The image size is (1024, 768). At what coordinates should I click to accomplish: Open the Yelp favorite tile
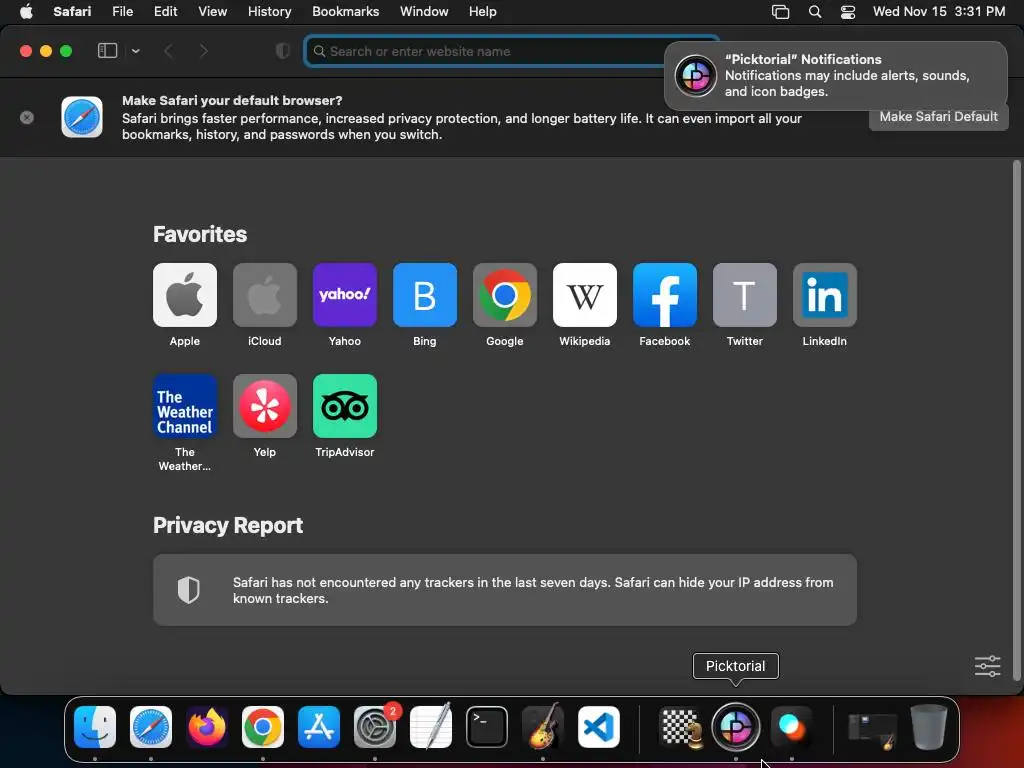[x=264, y=406]
